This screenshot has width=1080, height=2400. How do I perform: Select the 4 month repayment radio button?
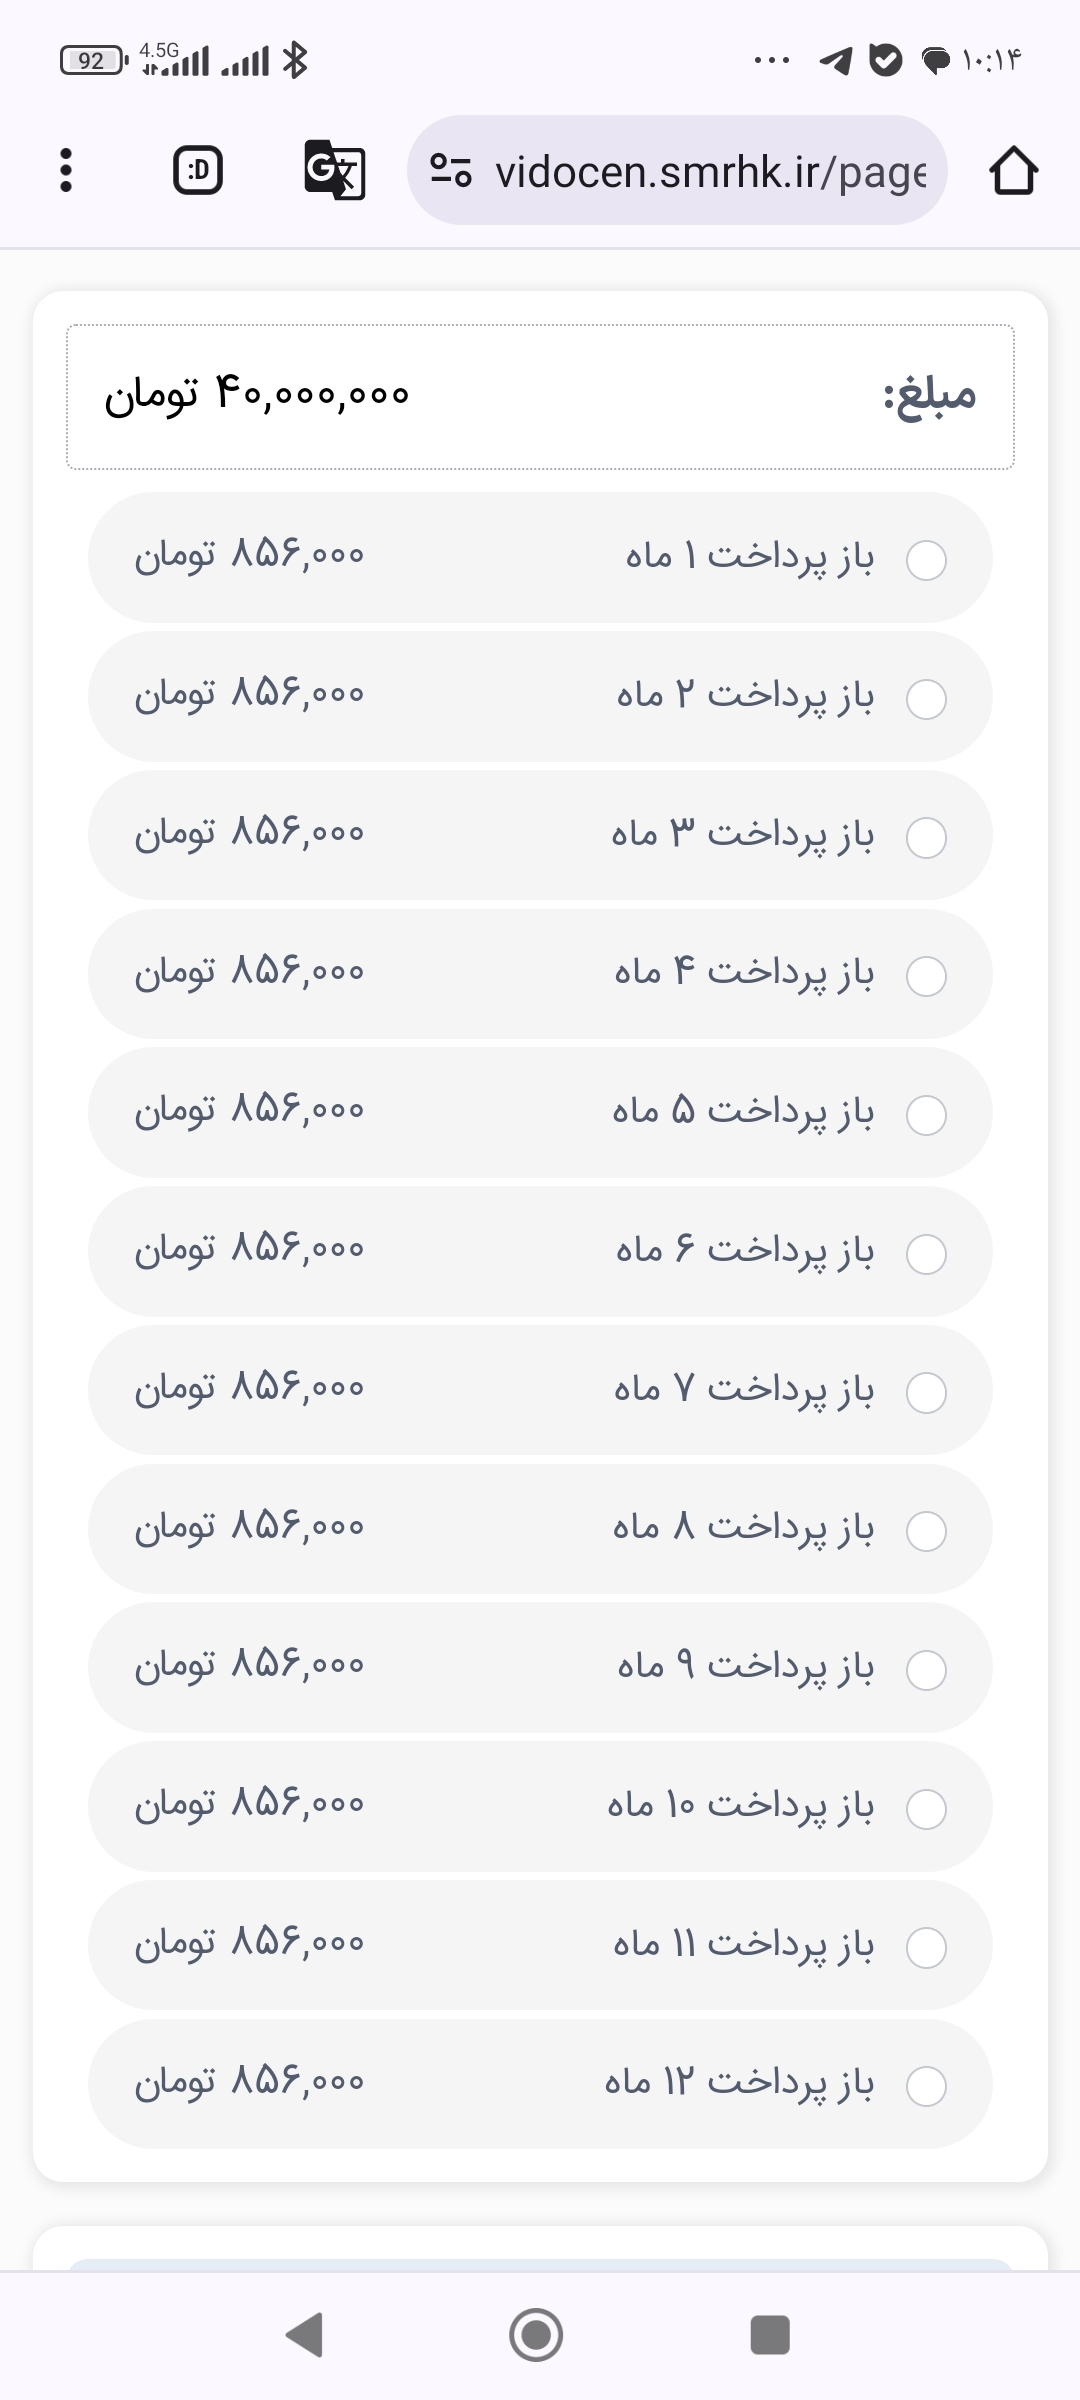(x=926, y=976)
